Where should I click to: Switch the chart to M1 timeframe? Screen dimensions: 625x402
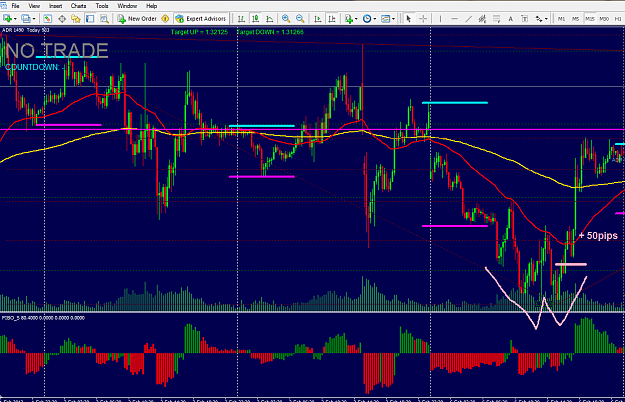pos(561,19)
